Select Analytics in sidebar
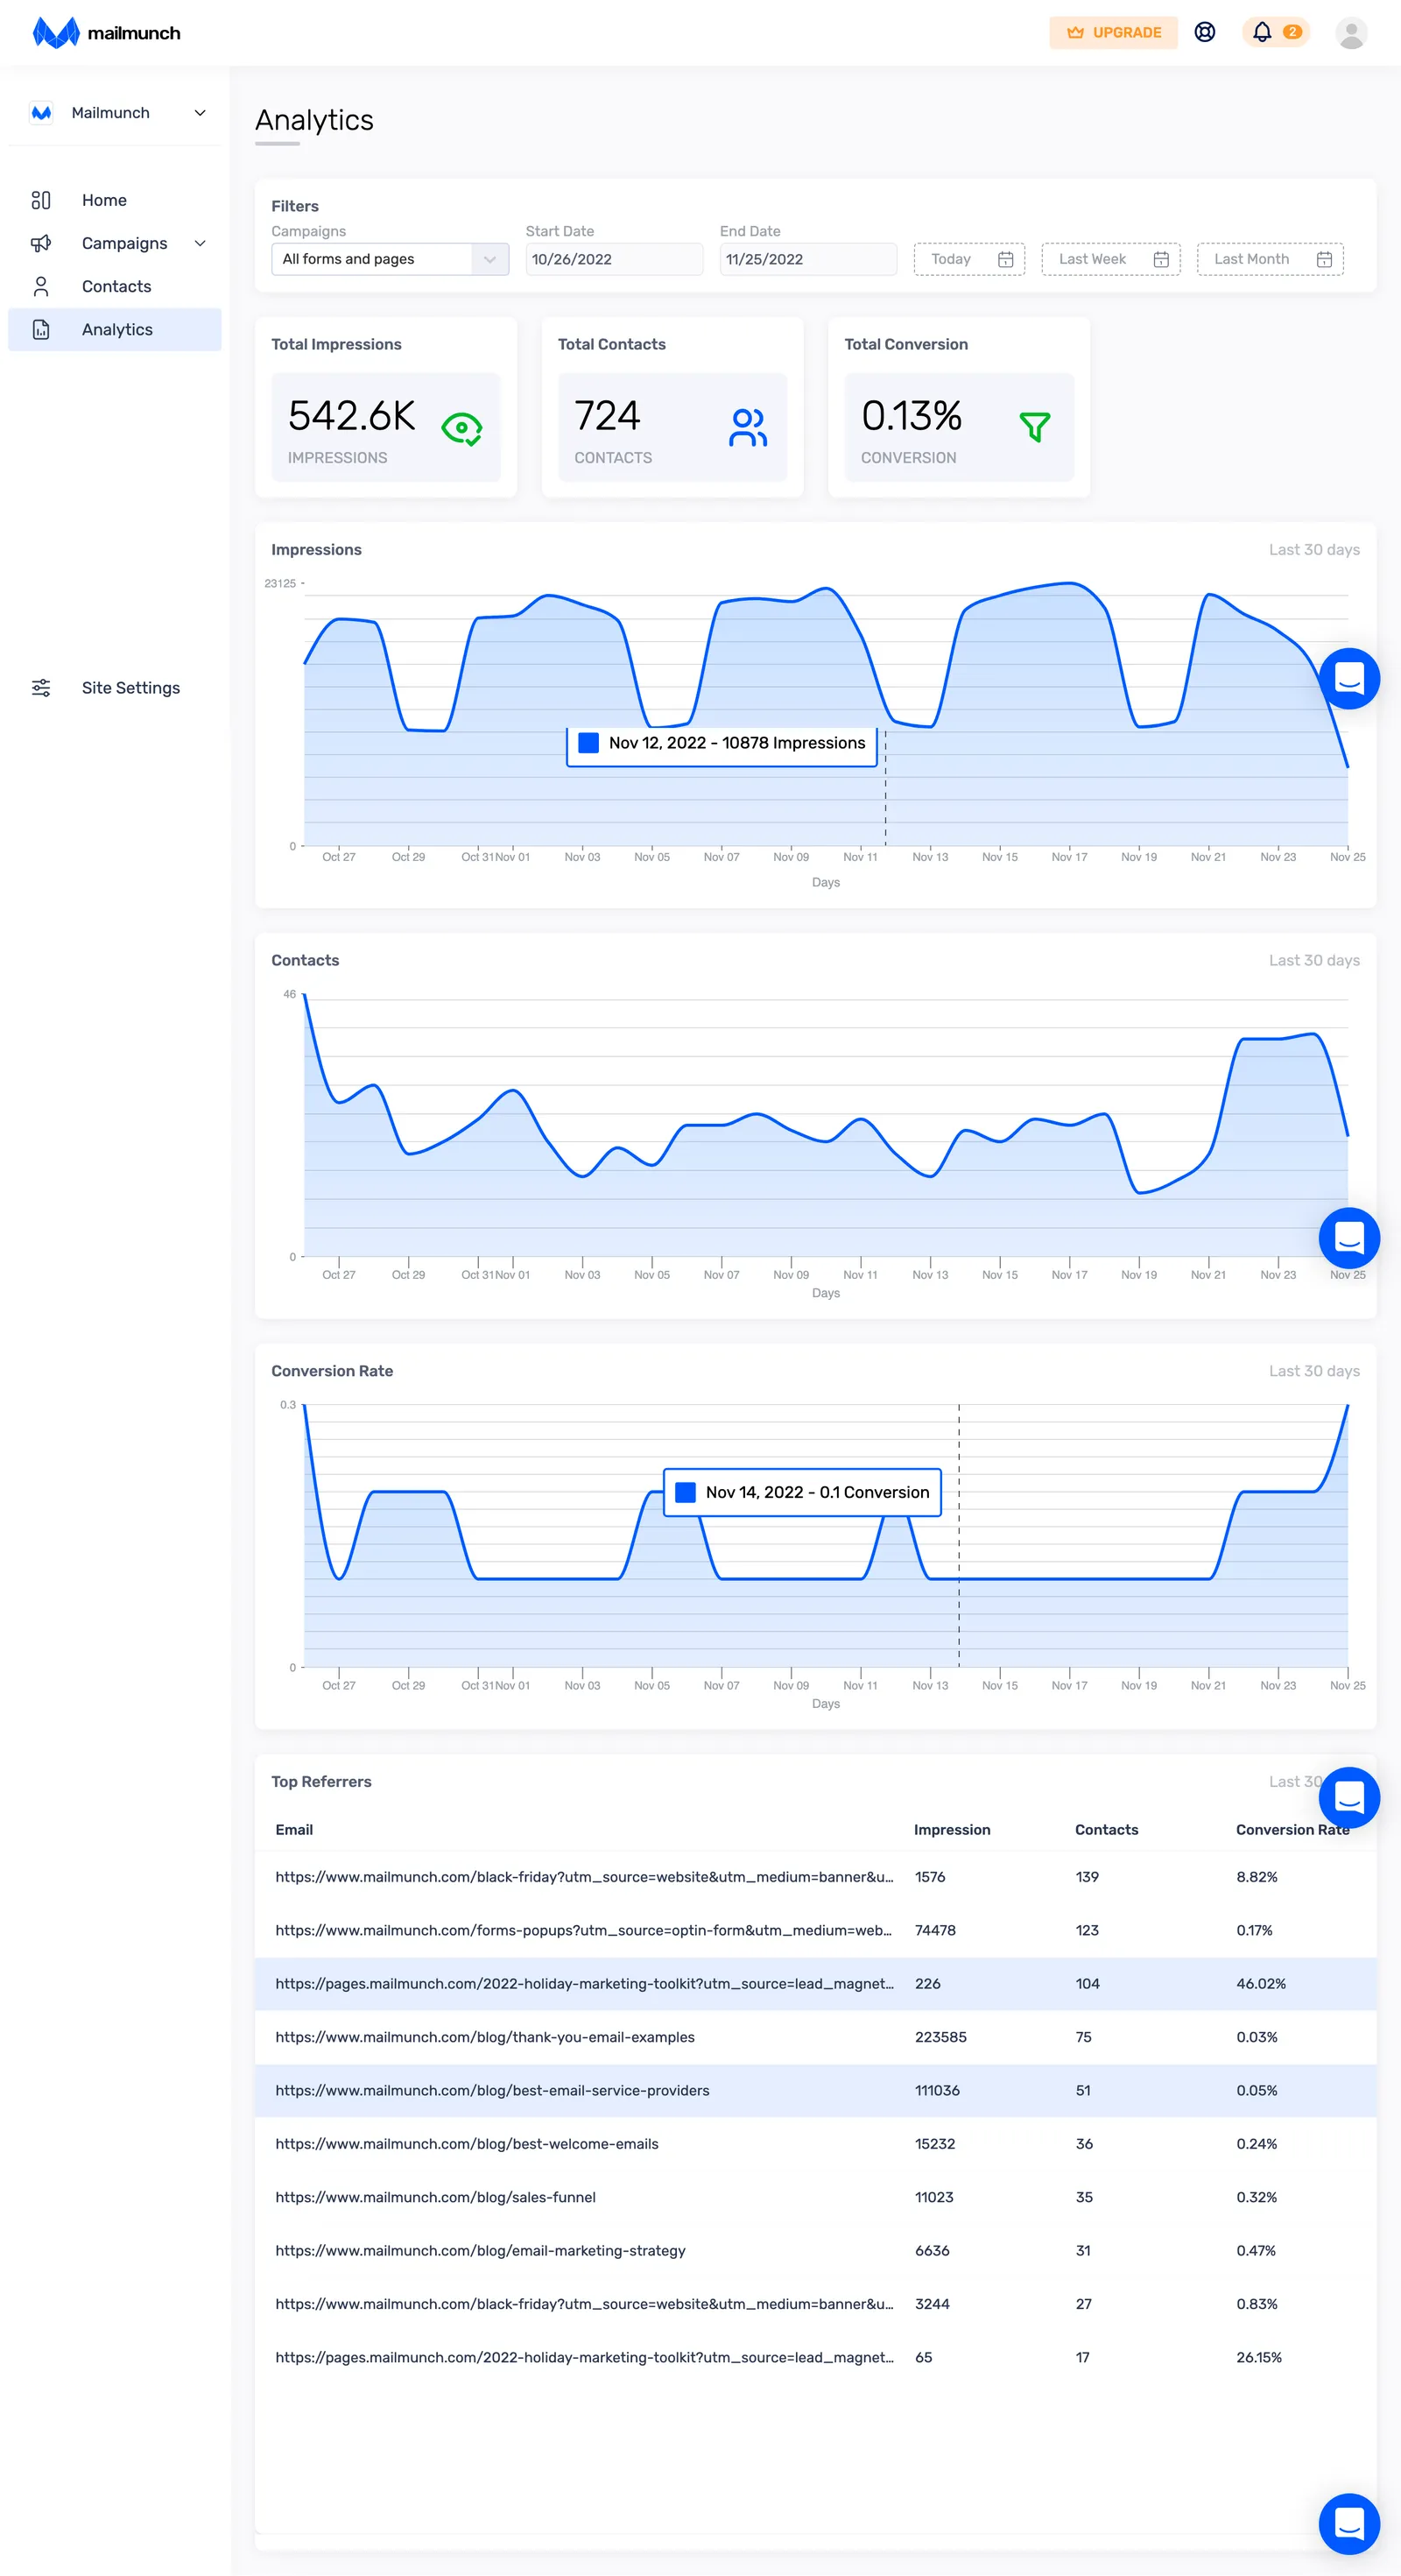Screen dimensions: 1401x2576 [x=115, y=329]
